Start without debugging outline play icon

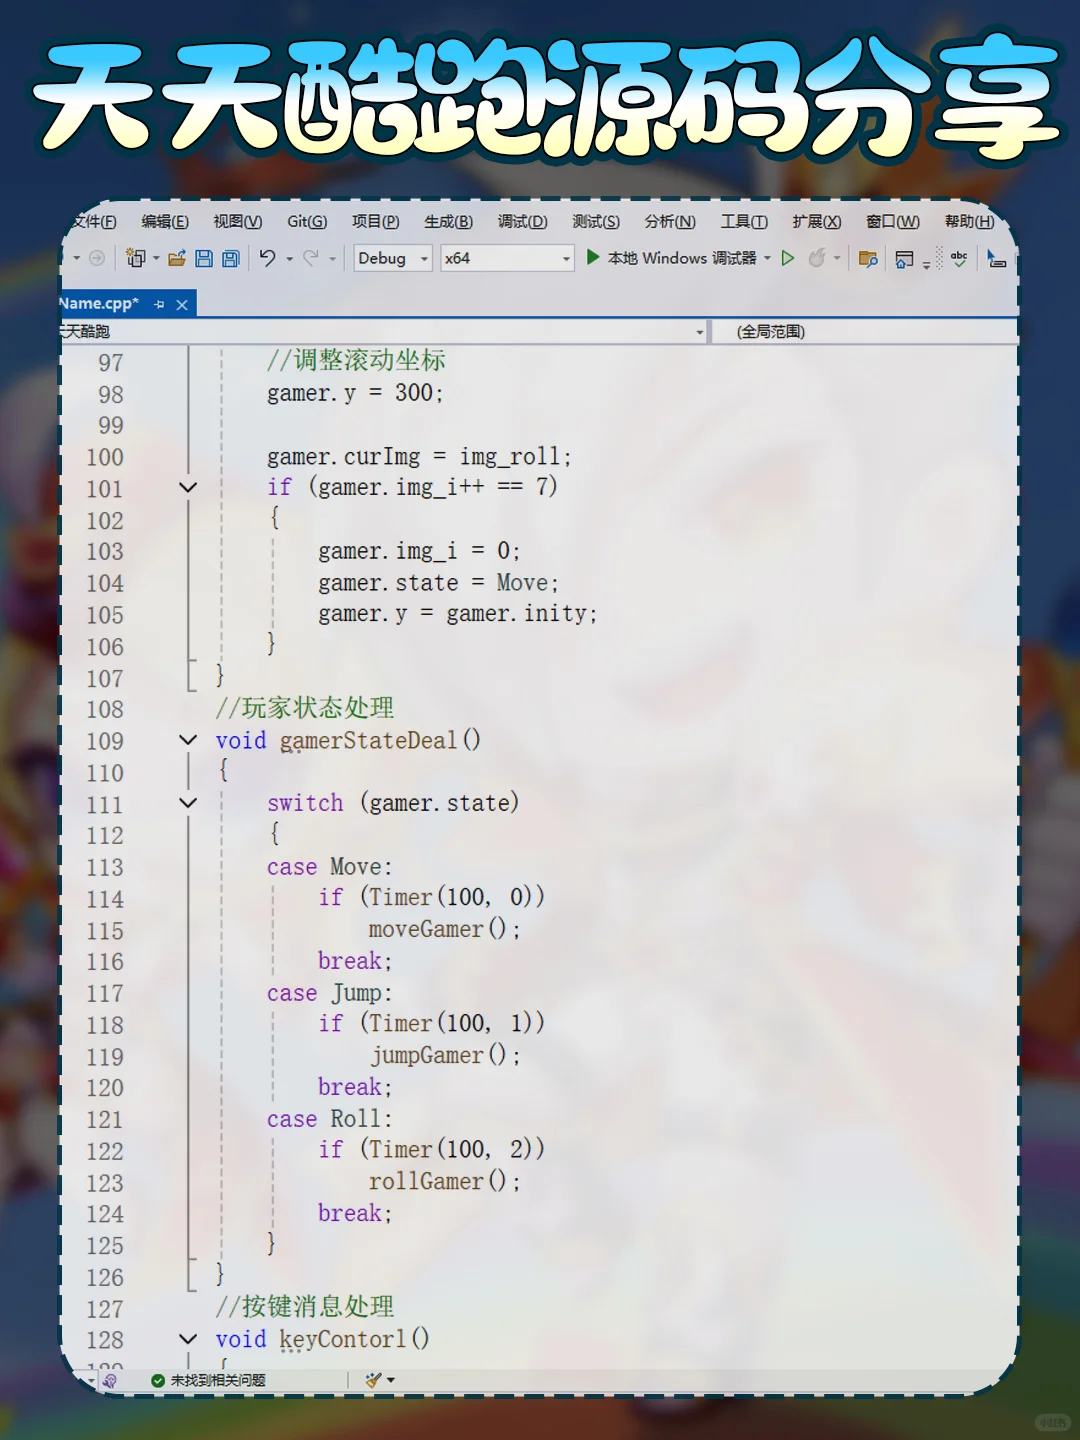(788, 258)
